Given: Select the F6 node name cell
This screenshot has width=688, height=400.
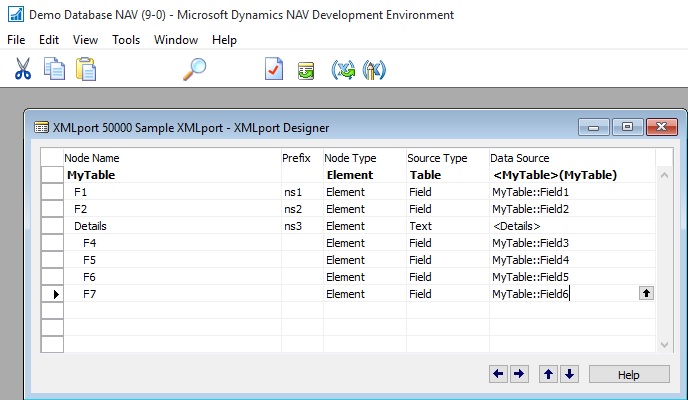Looking at the screenshot, I should [x=172, y=277].
